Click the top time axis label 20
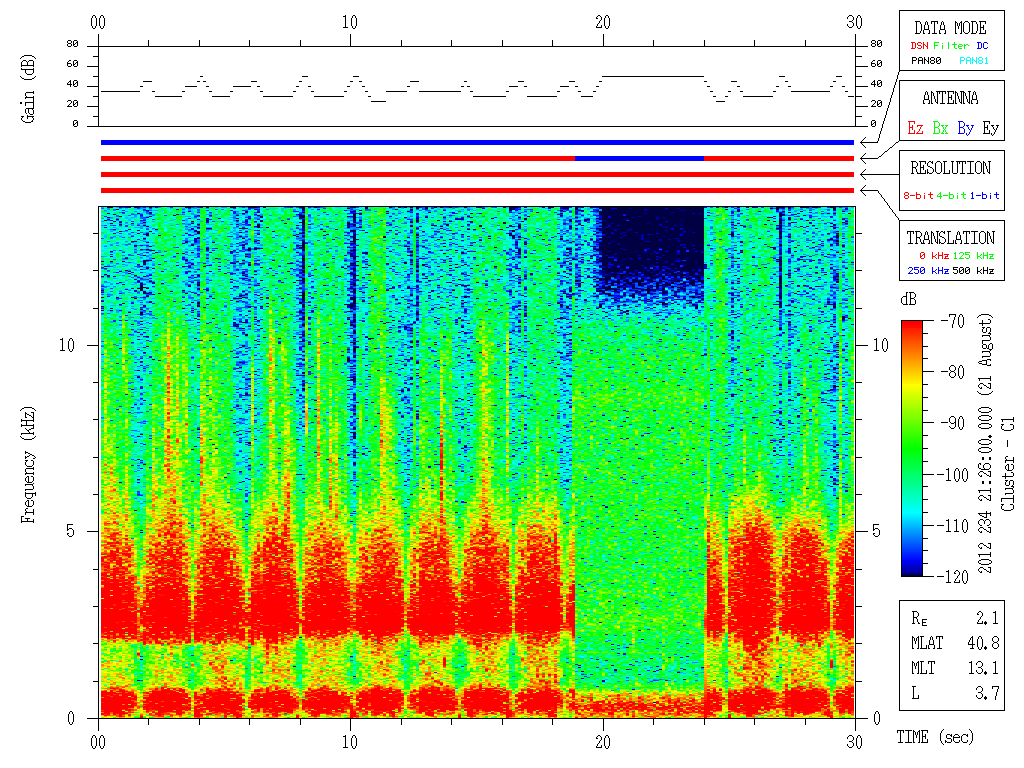This screenshot has height=768, width=1024. (x=603, y=22)
